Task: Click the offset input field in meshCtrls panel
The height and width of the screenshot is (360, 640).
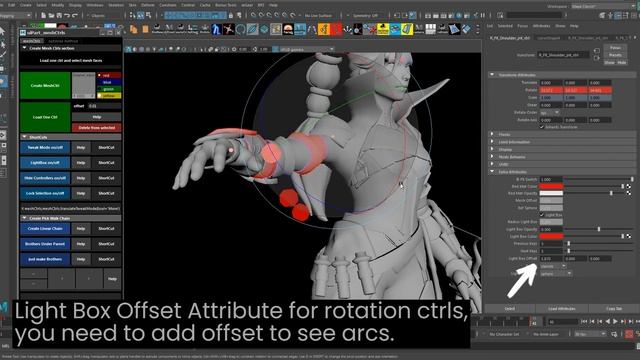Action: [x=104, y=106]
